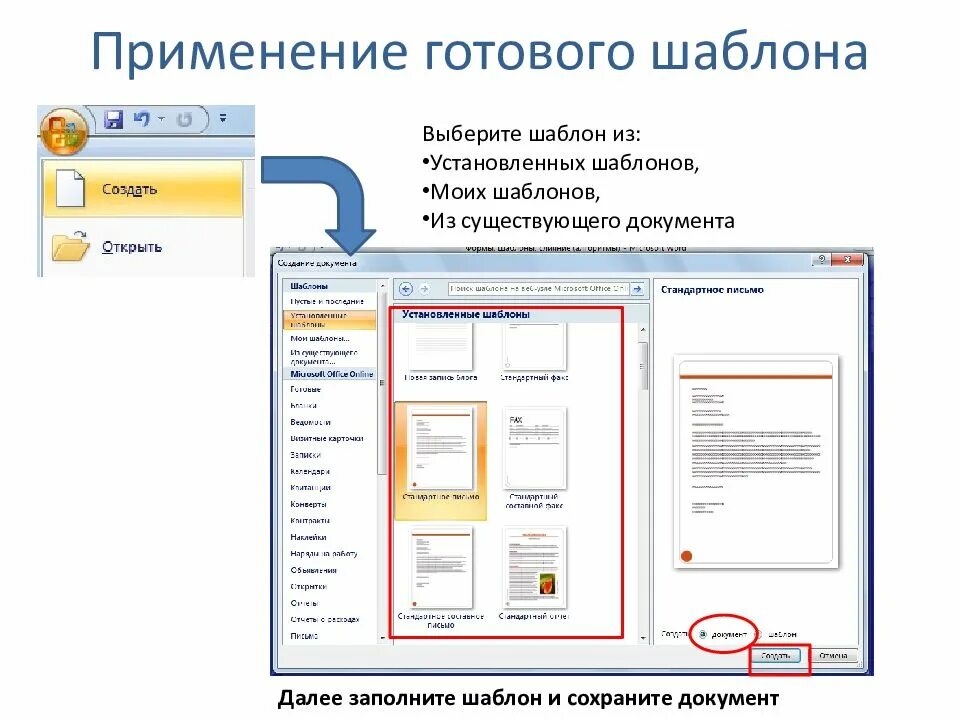Click the Undo arrow icon

(142, 119)
